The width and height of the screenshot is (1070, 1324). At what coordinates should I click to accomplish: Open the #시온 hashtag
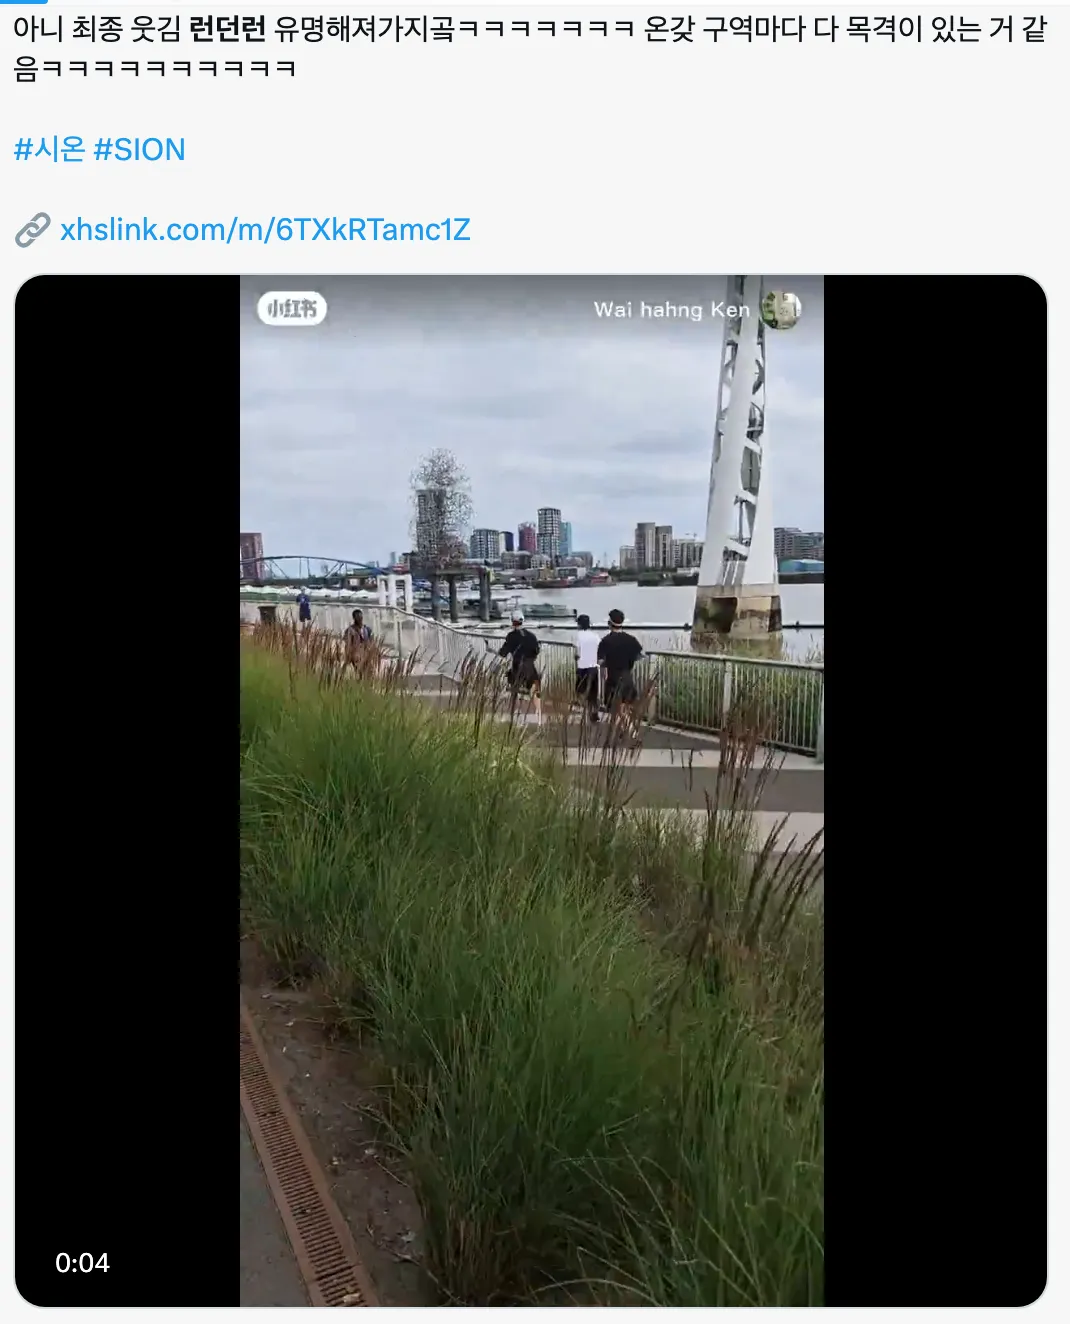(49, 149)
